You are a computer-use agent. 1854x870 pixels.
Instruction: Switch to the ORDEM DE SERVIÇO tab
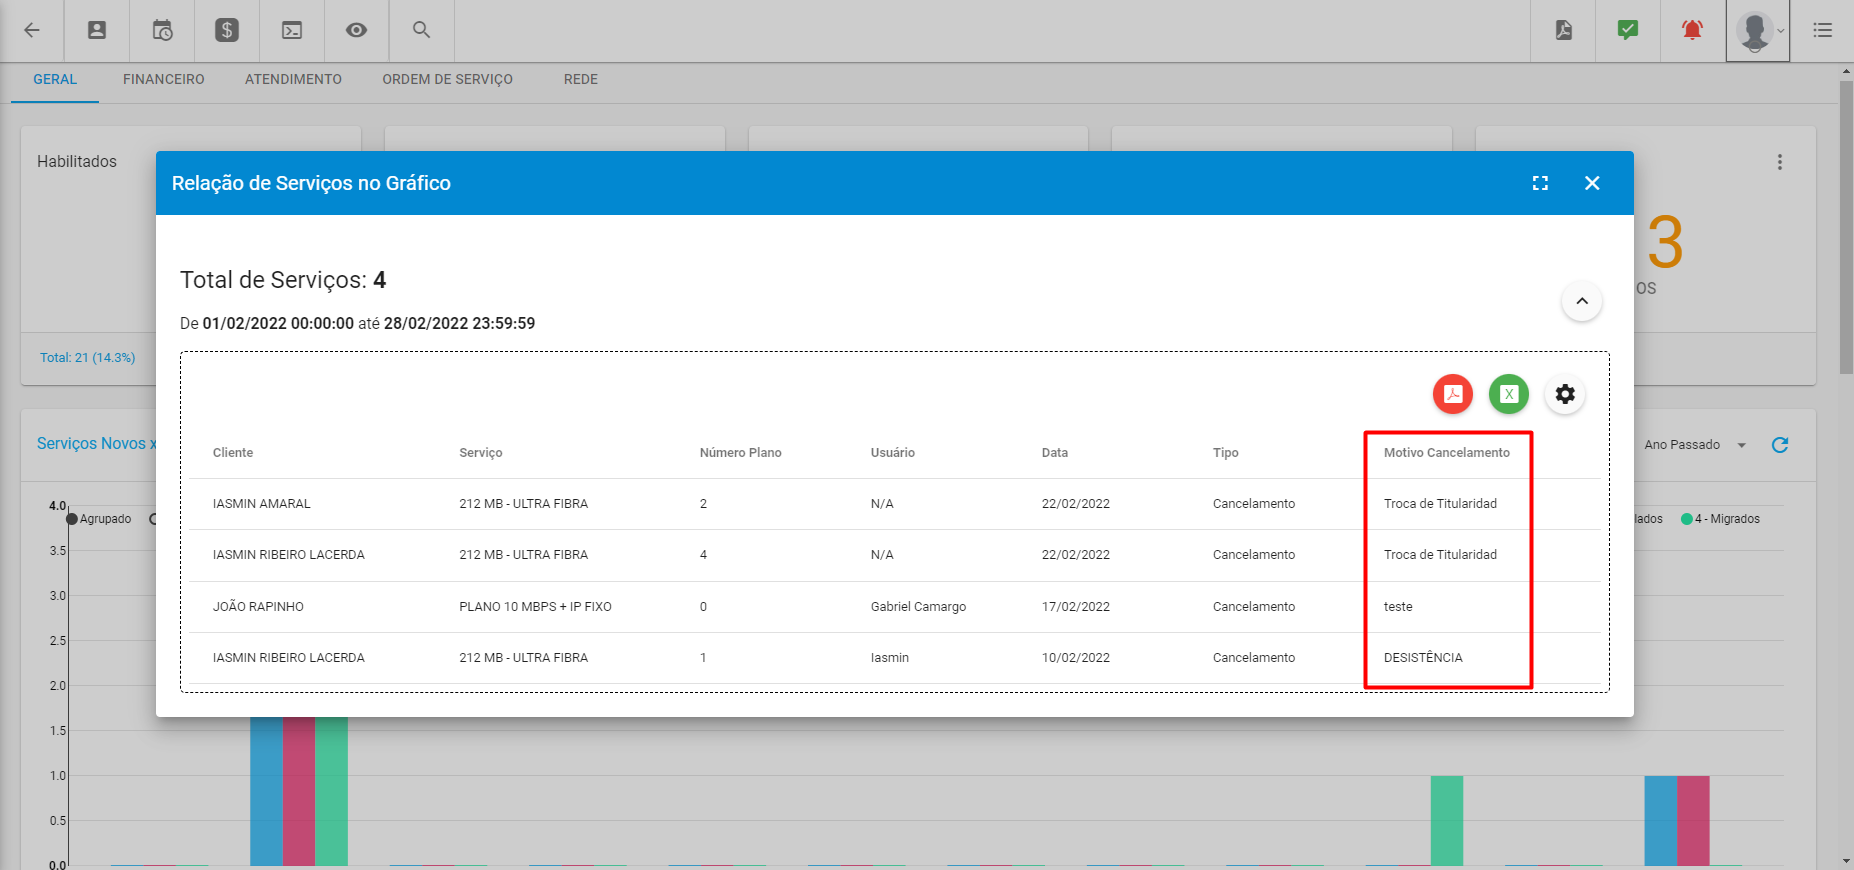[447, 79]
